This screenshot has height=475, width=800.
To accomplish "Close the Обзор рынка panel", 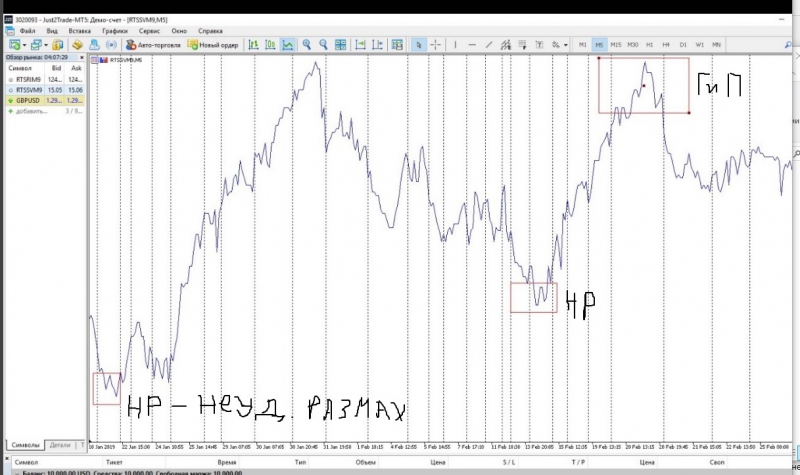I will point(82,58).
